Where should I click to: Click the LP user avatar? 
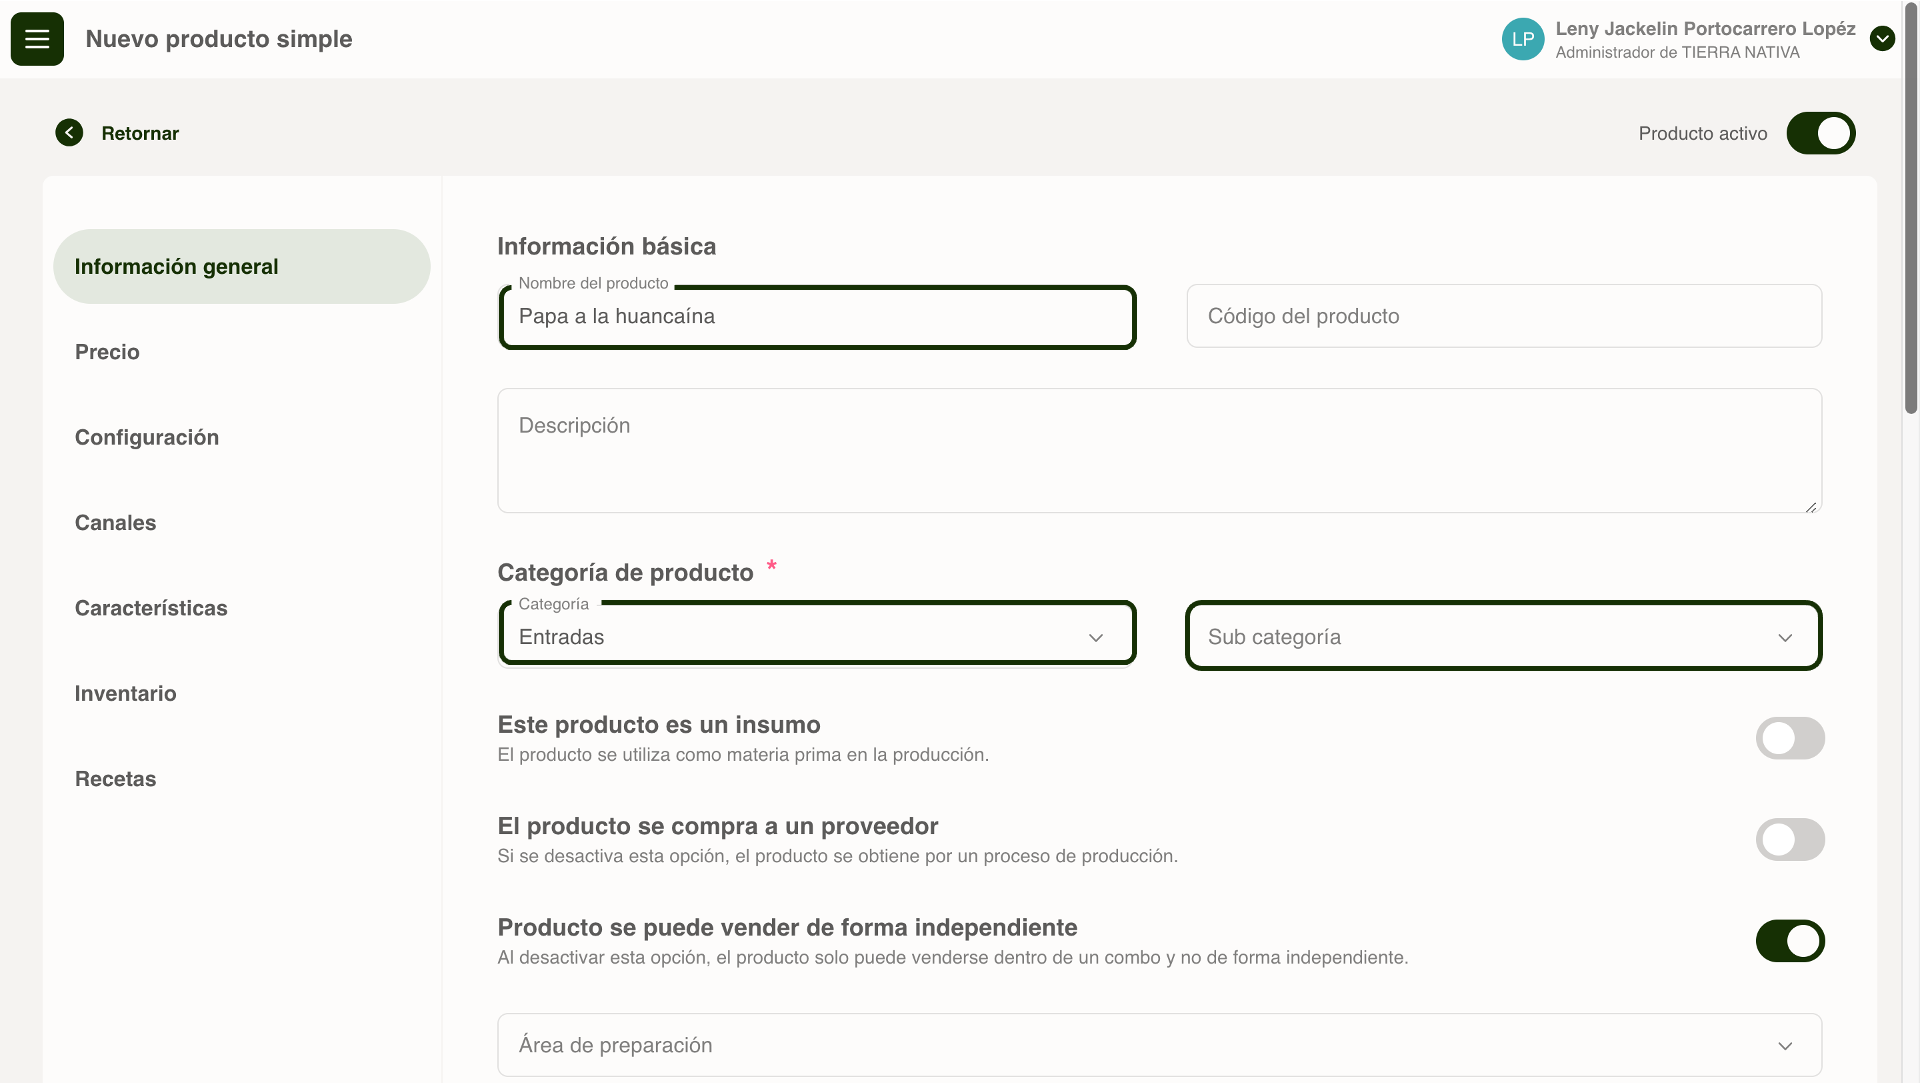pyautogui.click(x=1522, y=39)
